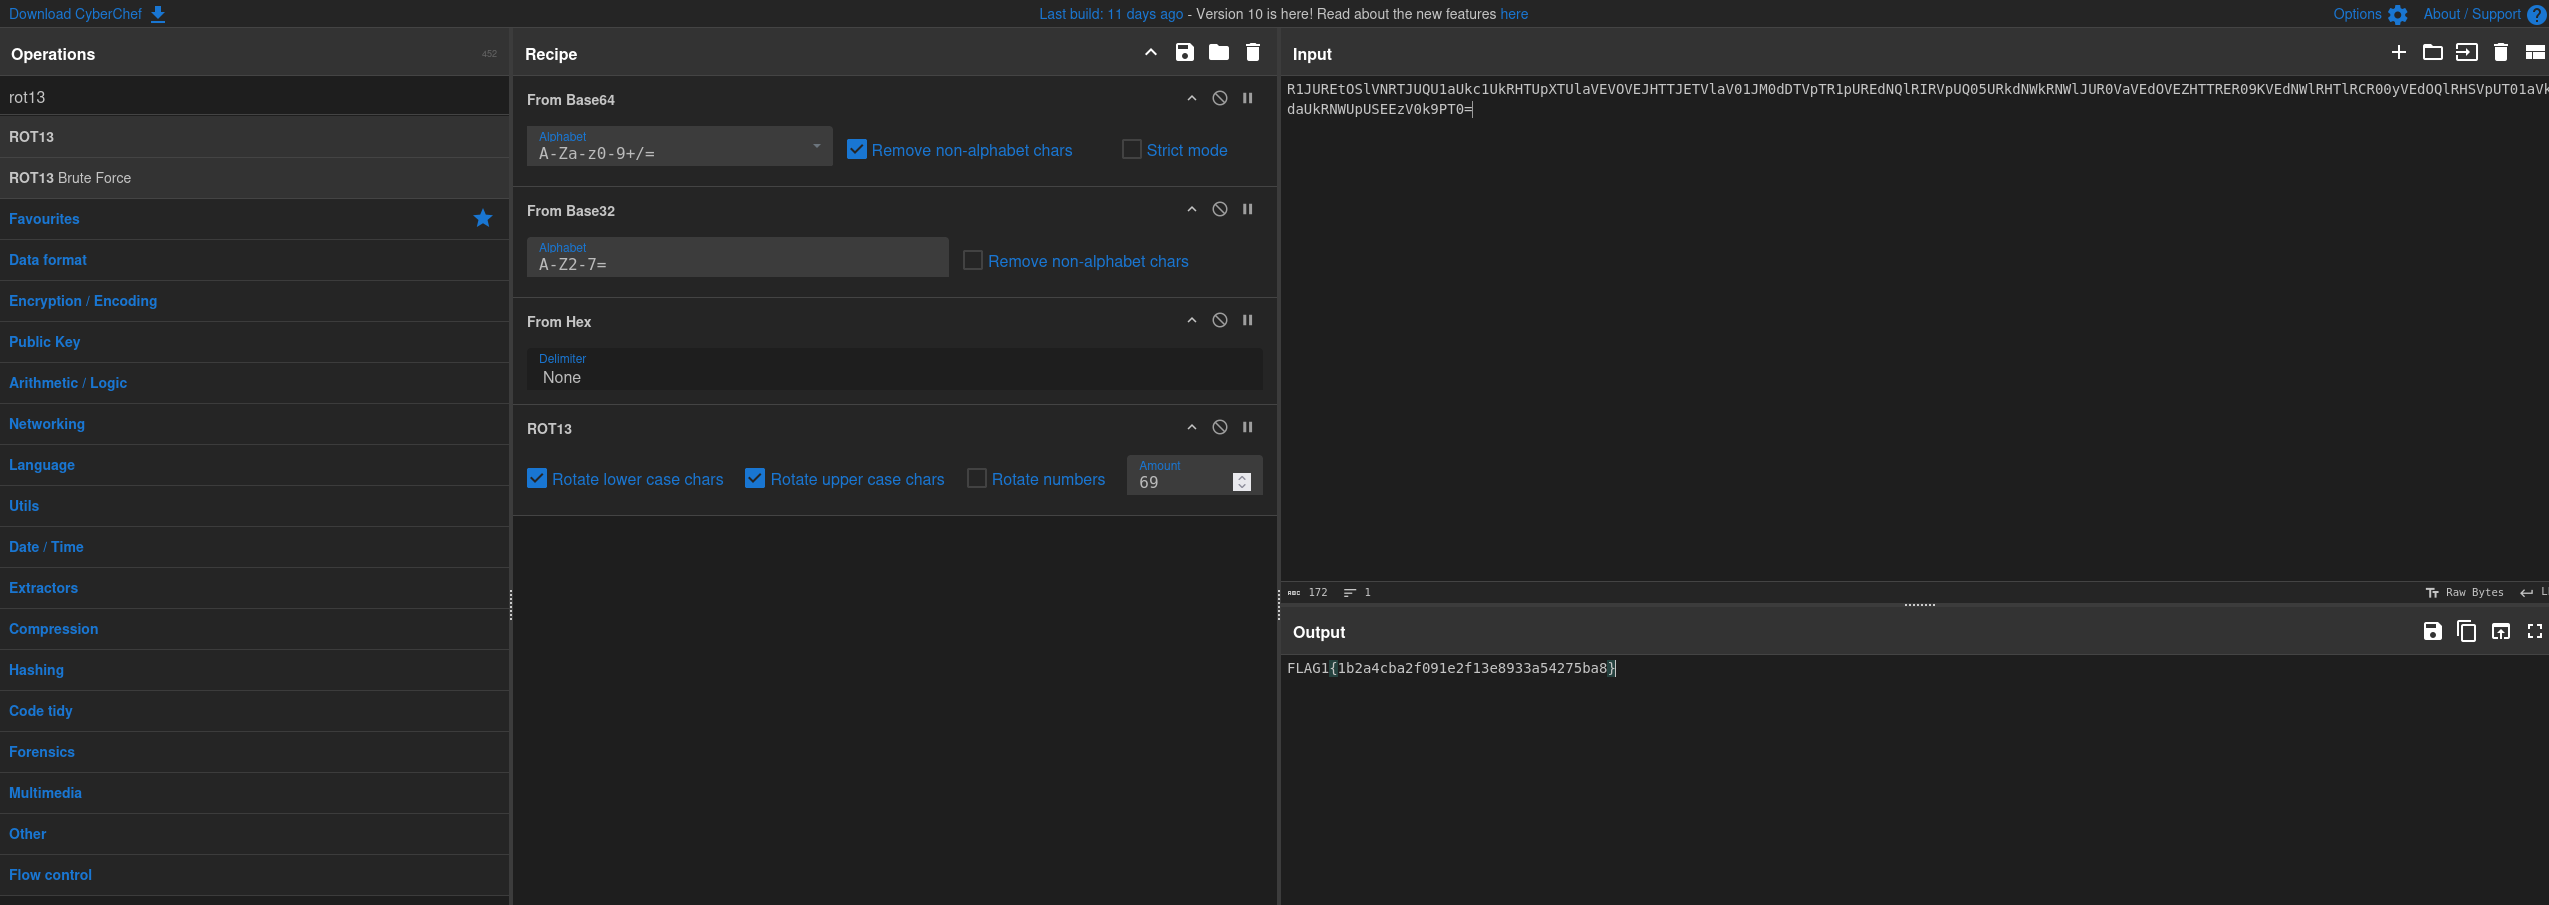2549x905 pixels.
Task: Click the Favourites star icon
Action: pos(483,218)
